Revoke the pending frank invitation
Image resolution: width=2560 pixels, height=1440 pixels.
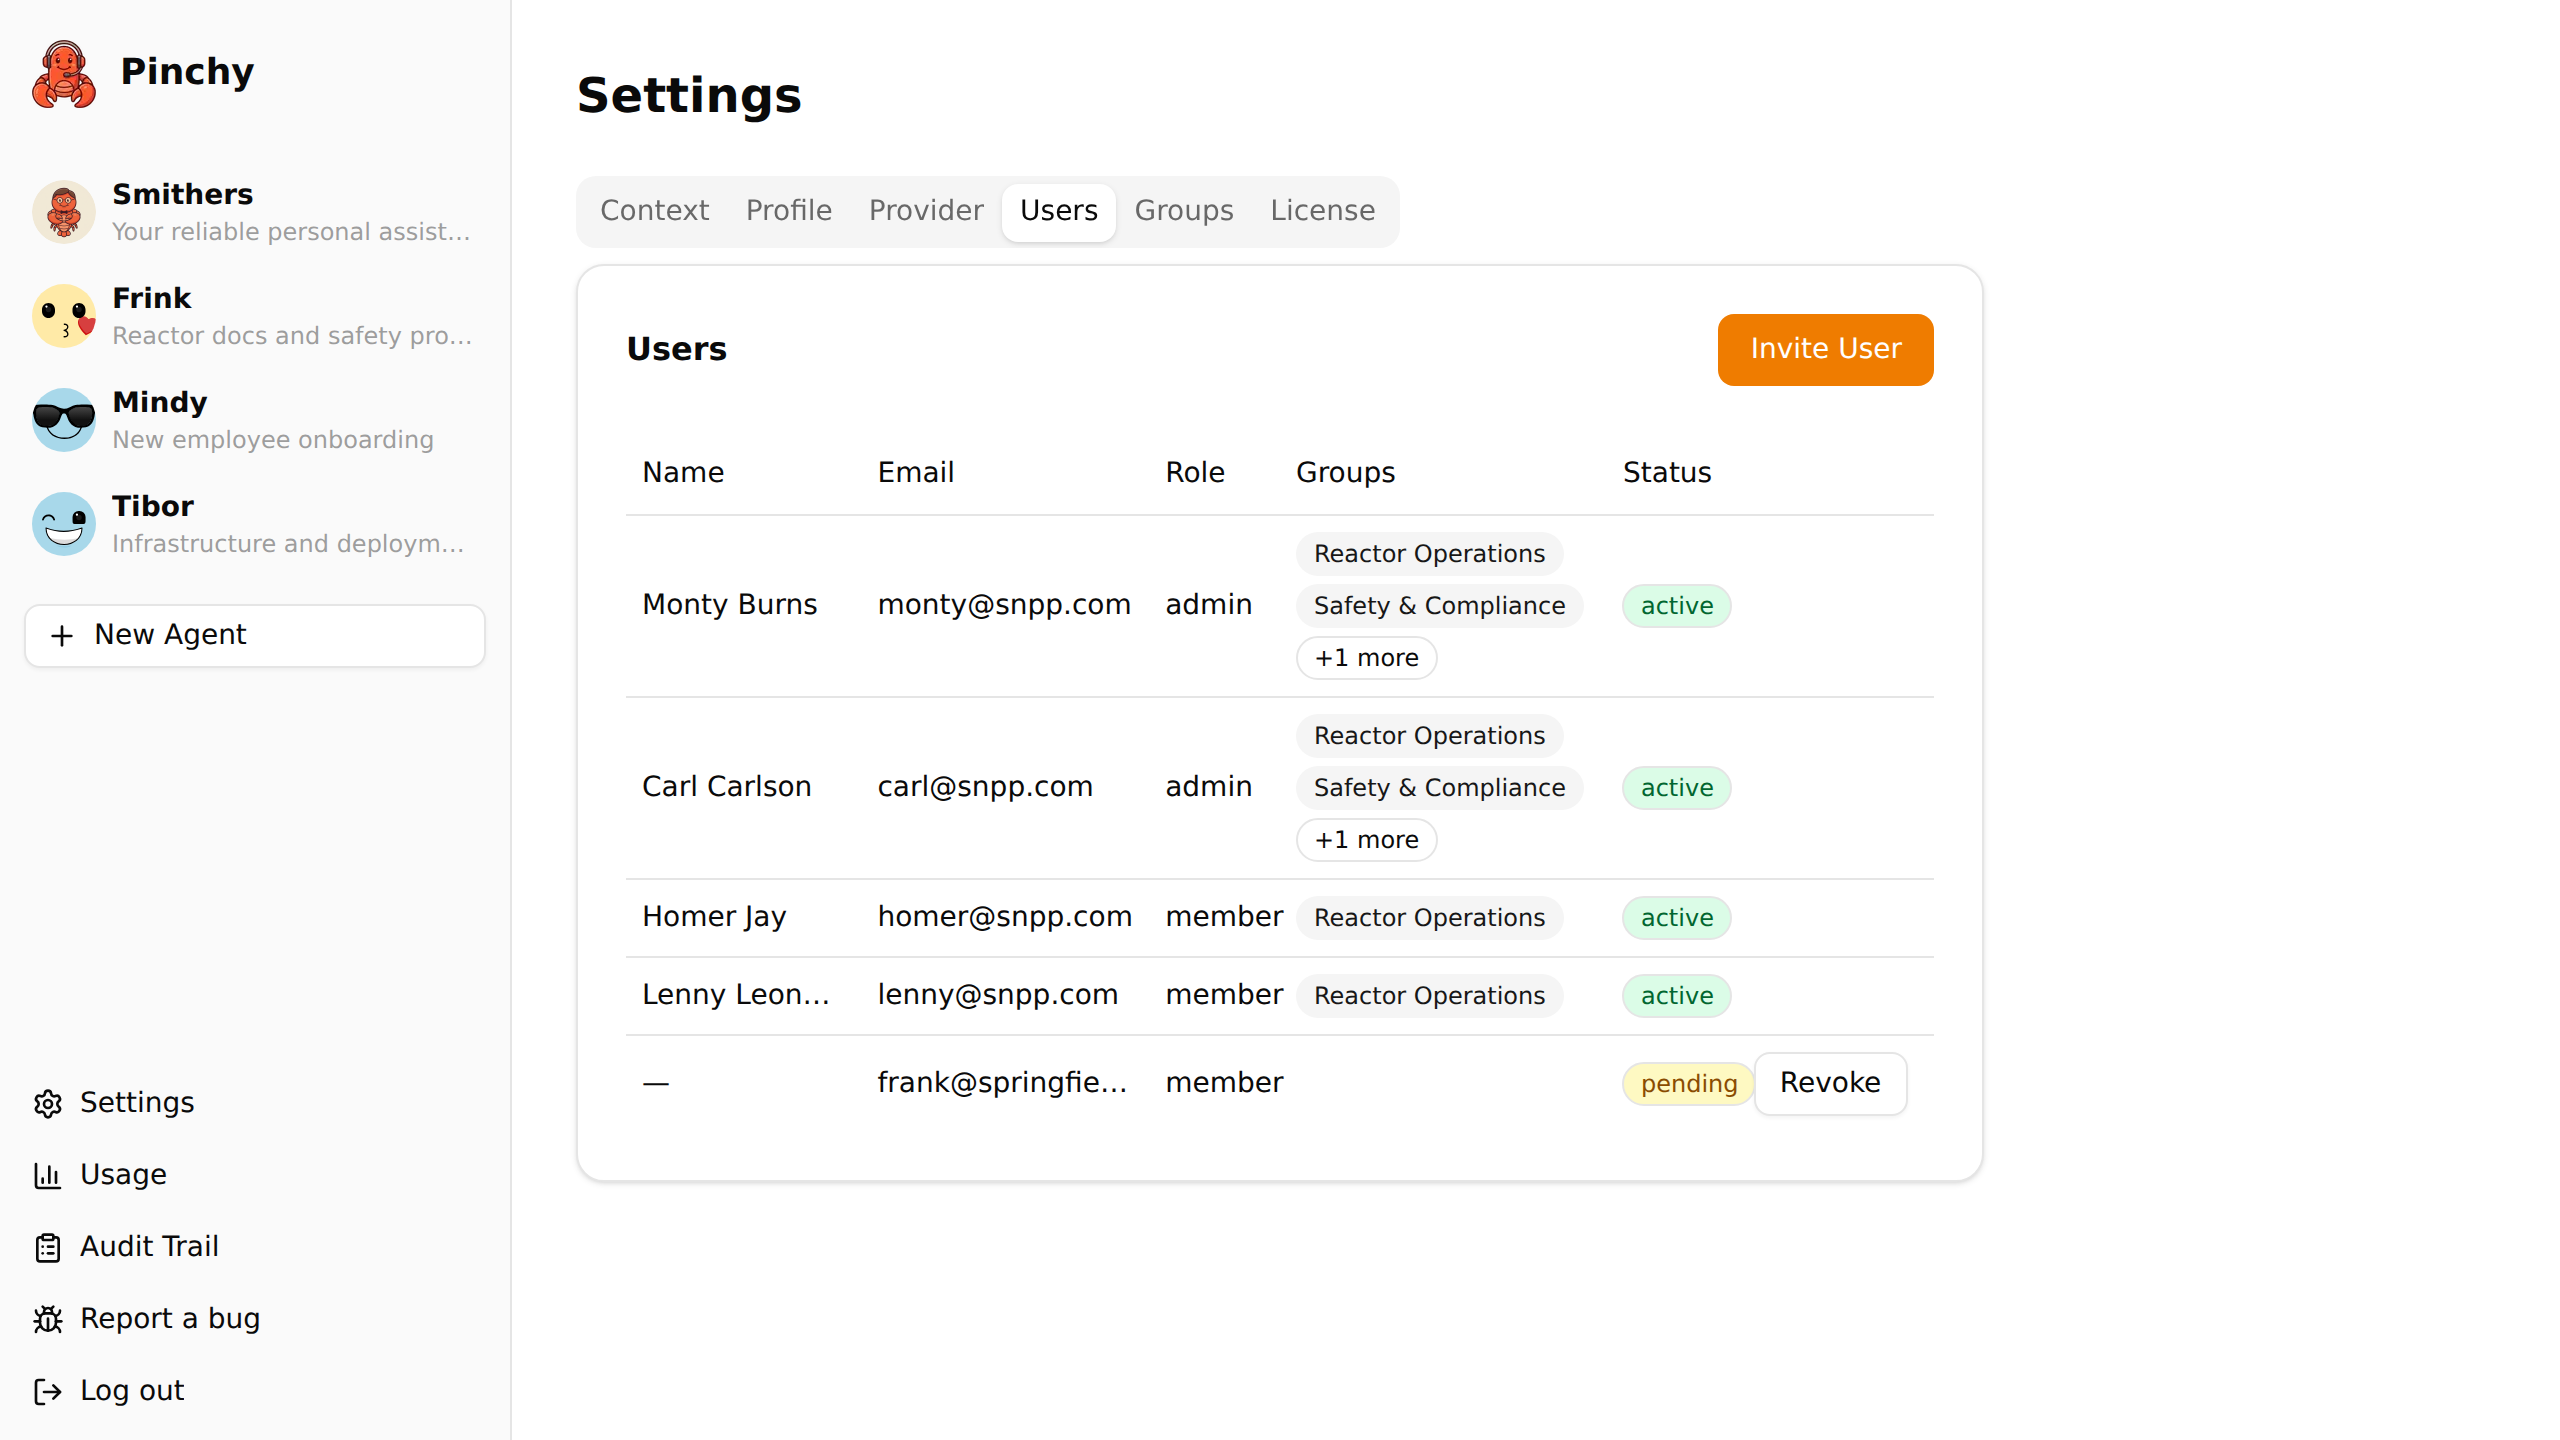coord(1830,1083)
